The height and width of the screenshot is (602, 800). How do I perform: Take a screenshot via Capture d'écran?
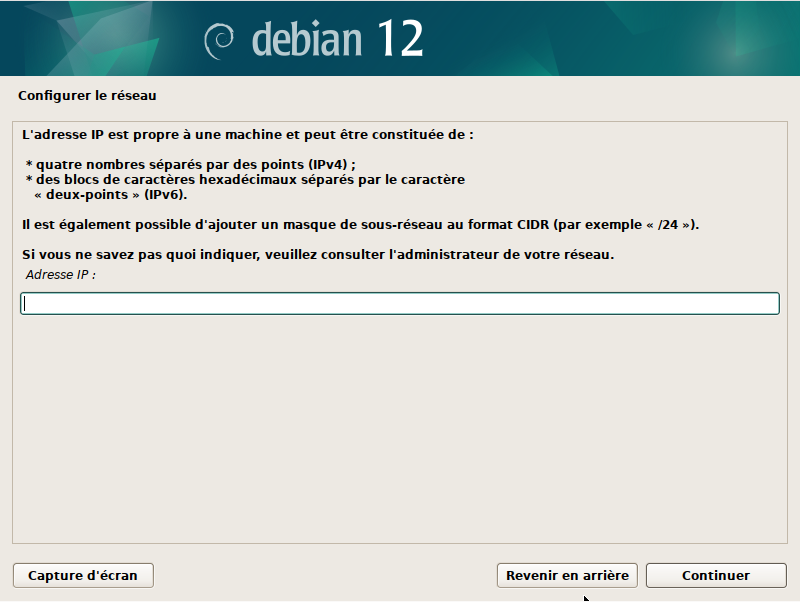(83, 575)
